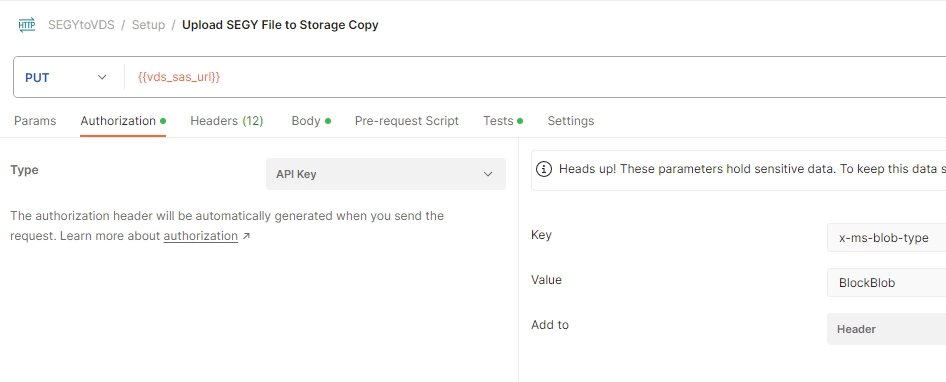Viewport: 946px width, 382px height.
Task: Click the info icon beside Heads up
Action: pos(544,170)
